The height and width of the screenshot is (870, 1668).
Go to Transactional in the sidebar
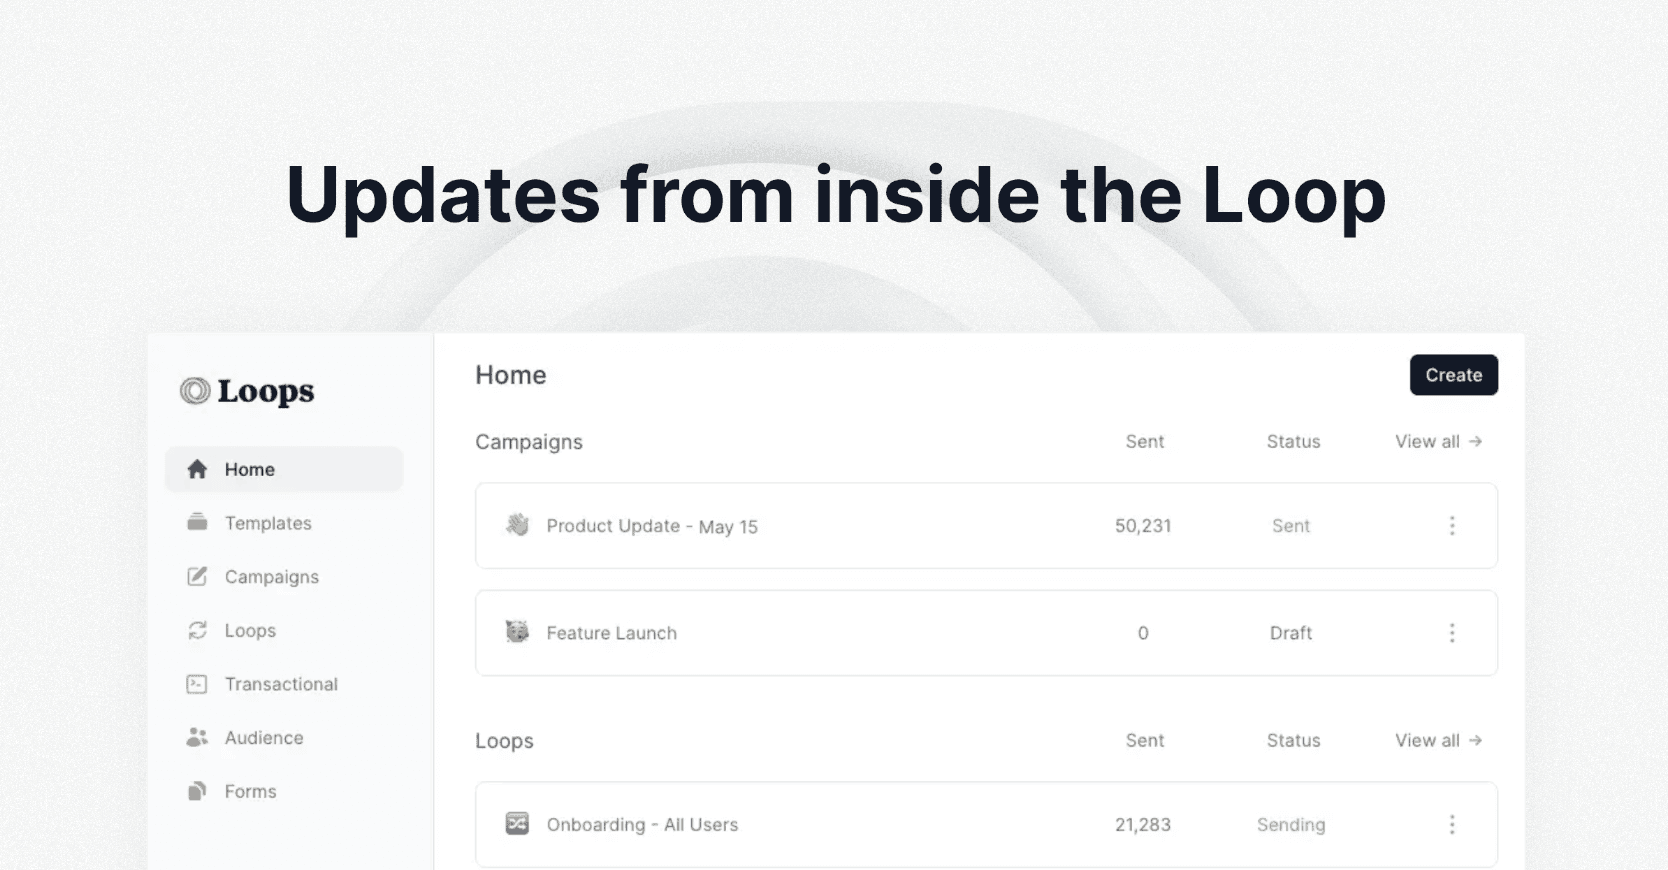(280, 684)
